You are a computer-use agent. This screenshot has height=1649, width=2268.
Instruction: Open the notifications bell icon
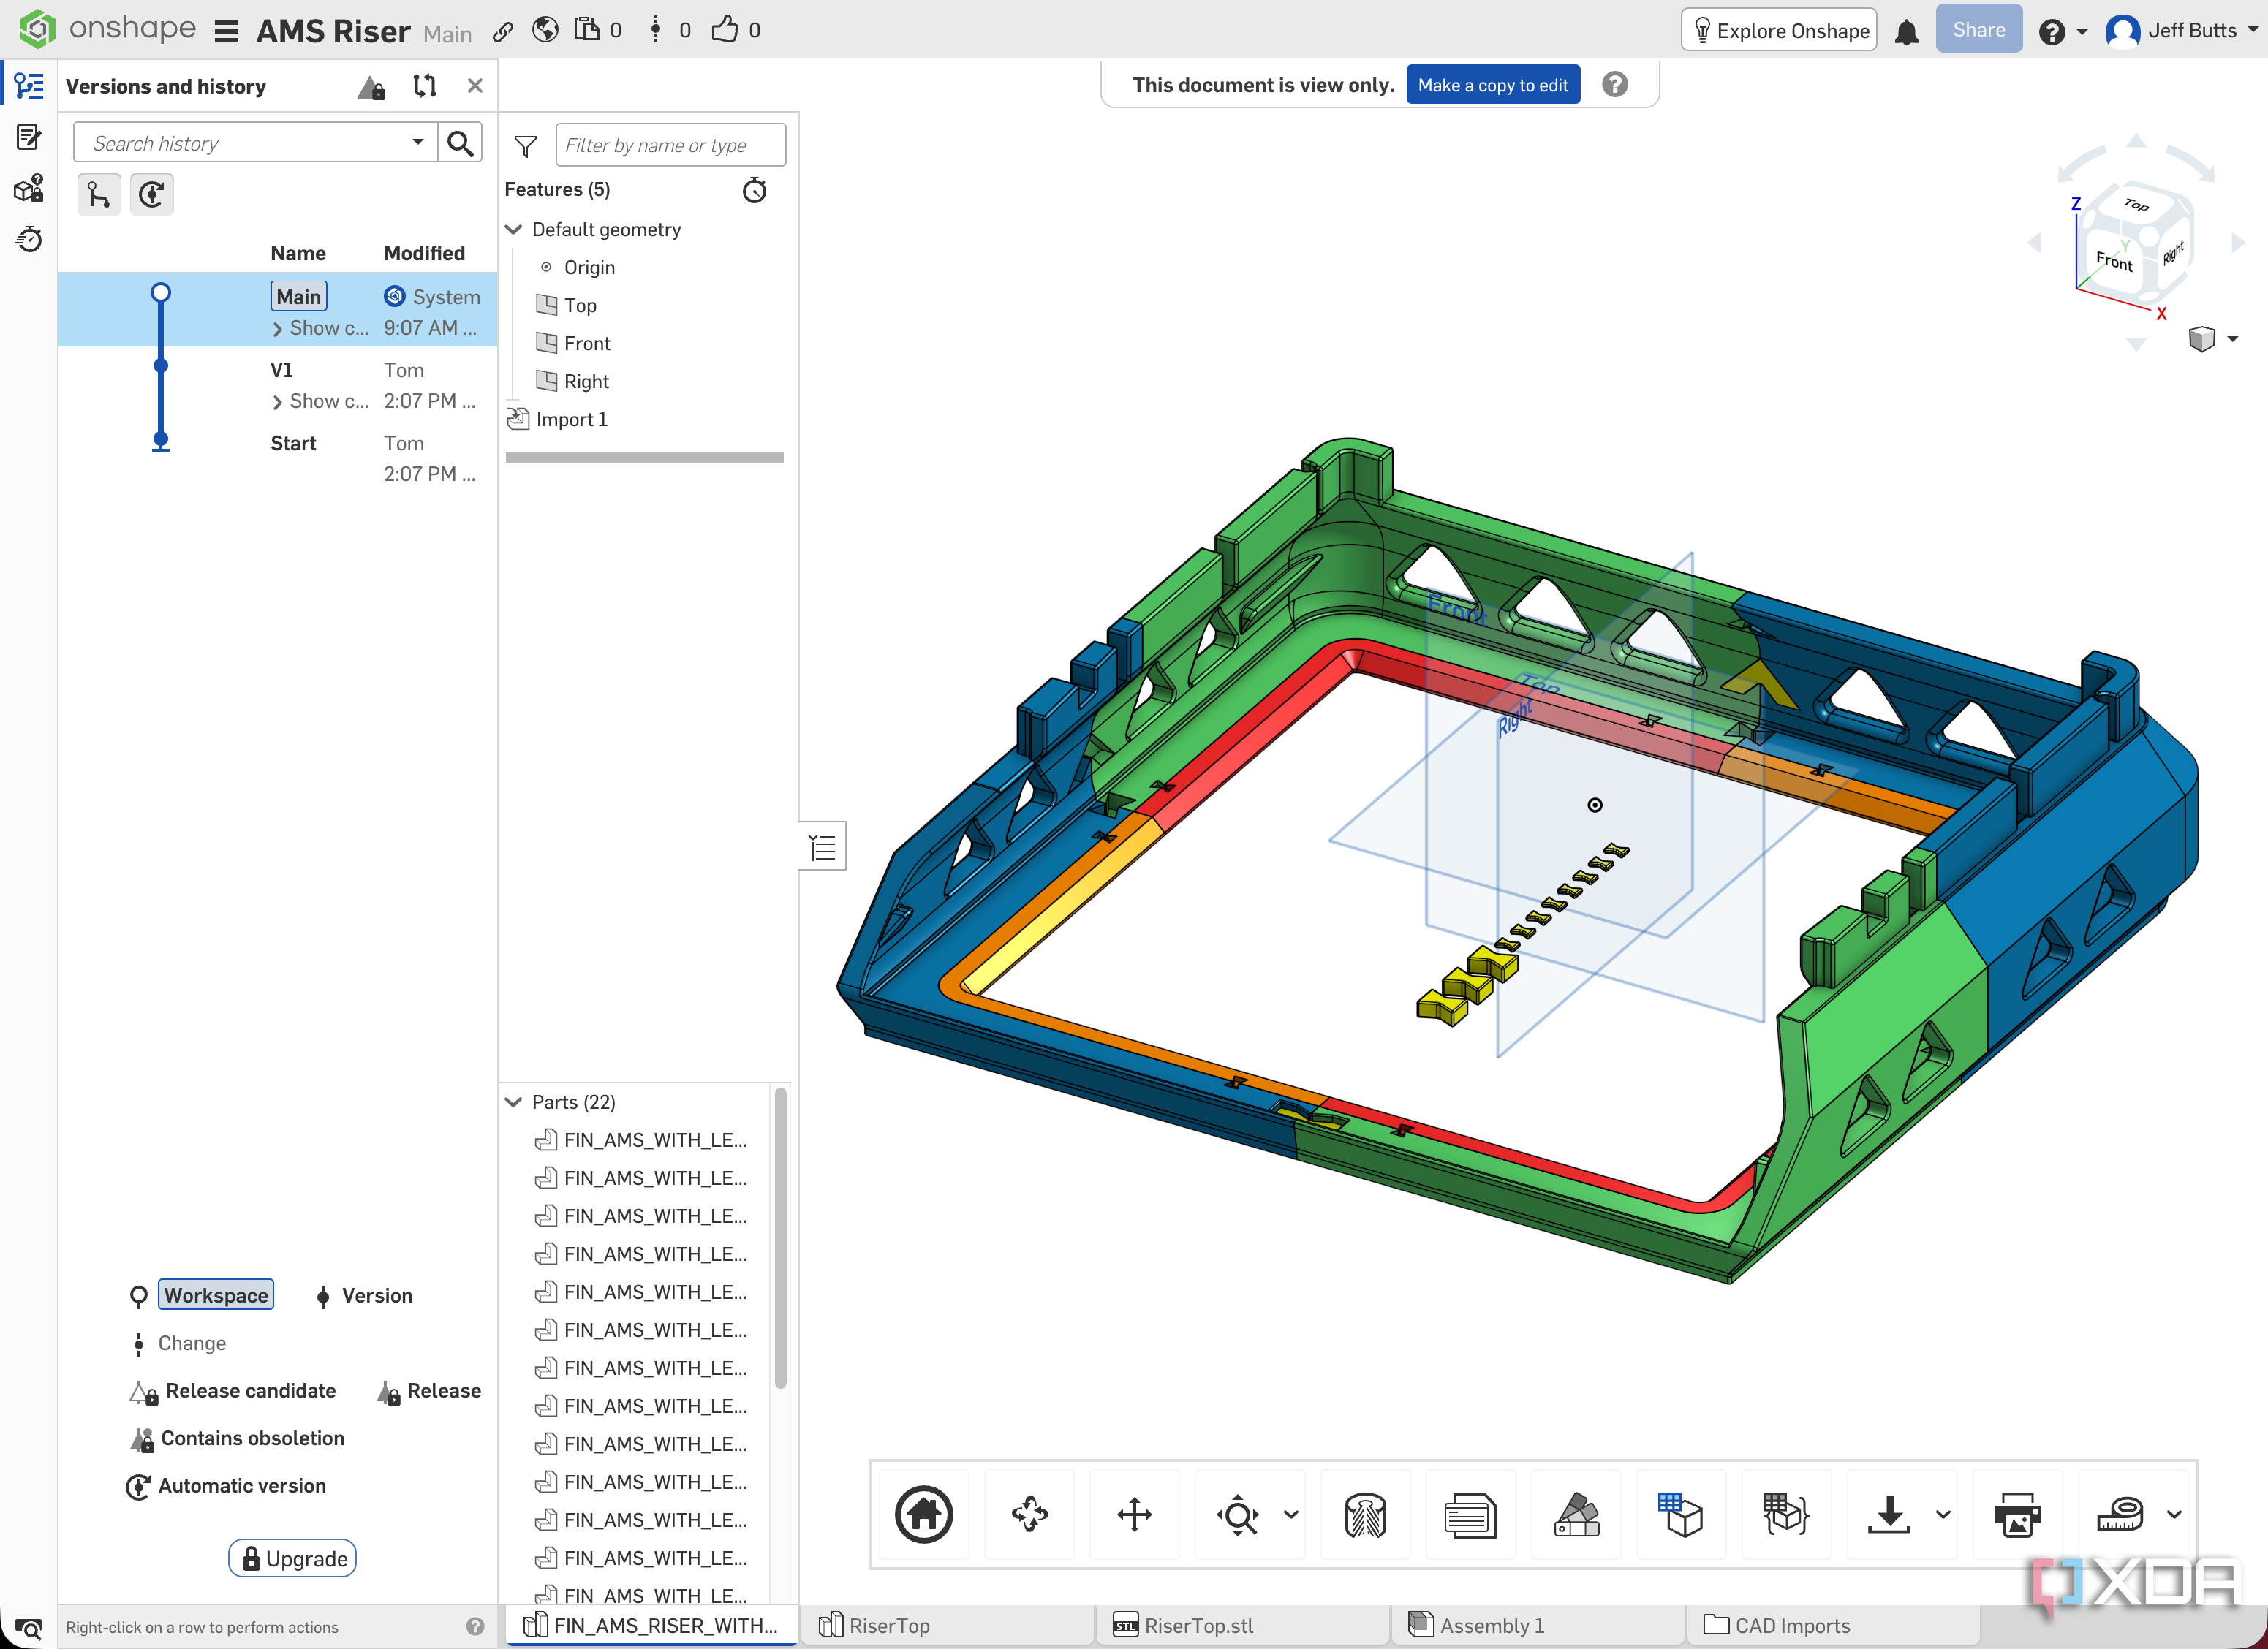coord(1906,31)
